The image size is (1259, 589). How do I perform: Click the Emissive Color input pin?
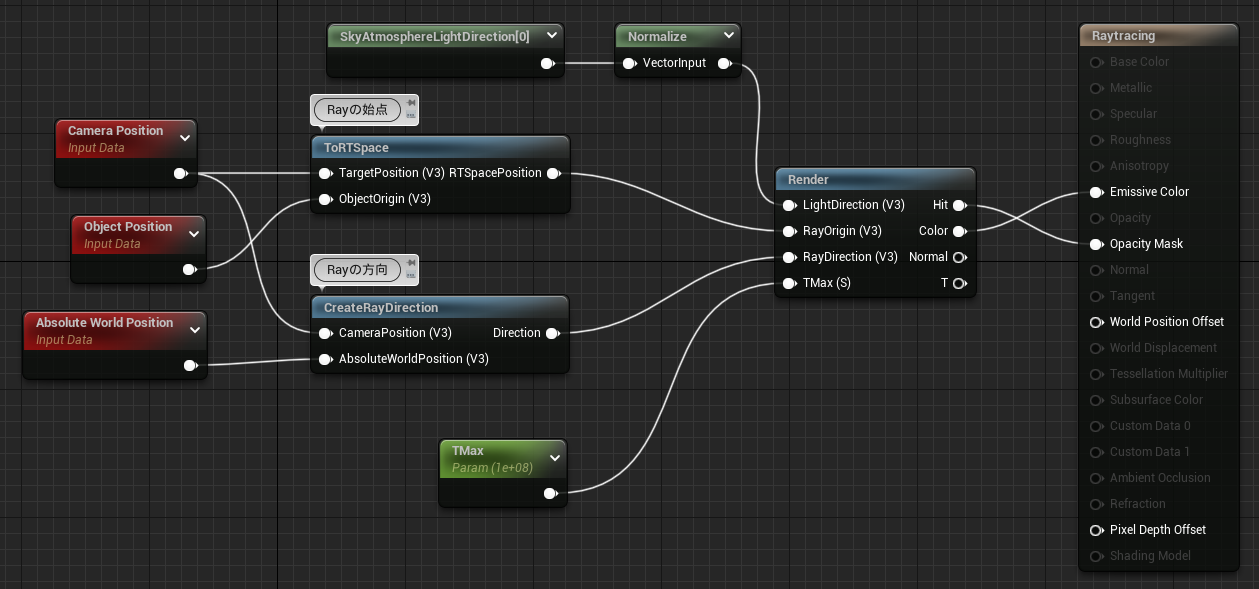[1097, 192]
